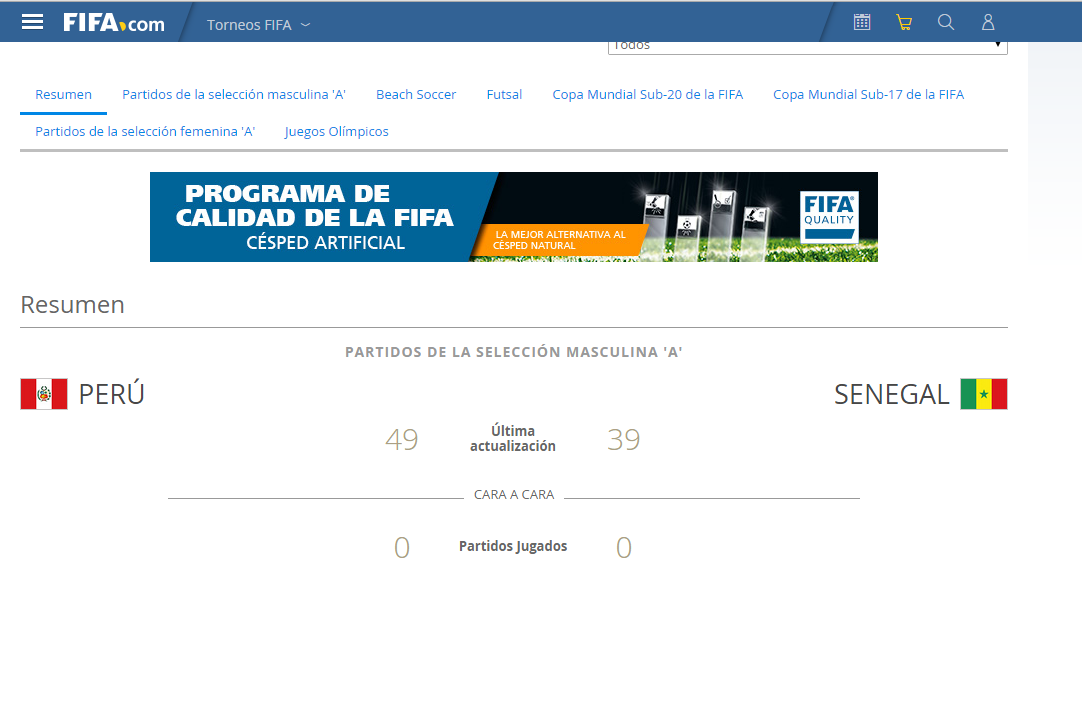The width and height of the screenshot is (1082, 706).
Task: Click Senegal's Partidos Jugados value 0
Action: point(624,547)
